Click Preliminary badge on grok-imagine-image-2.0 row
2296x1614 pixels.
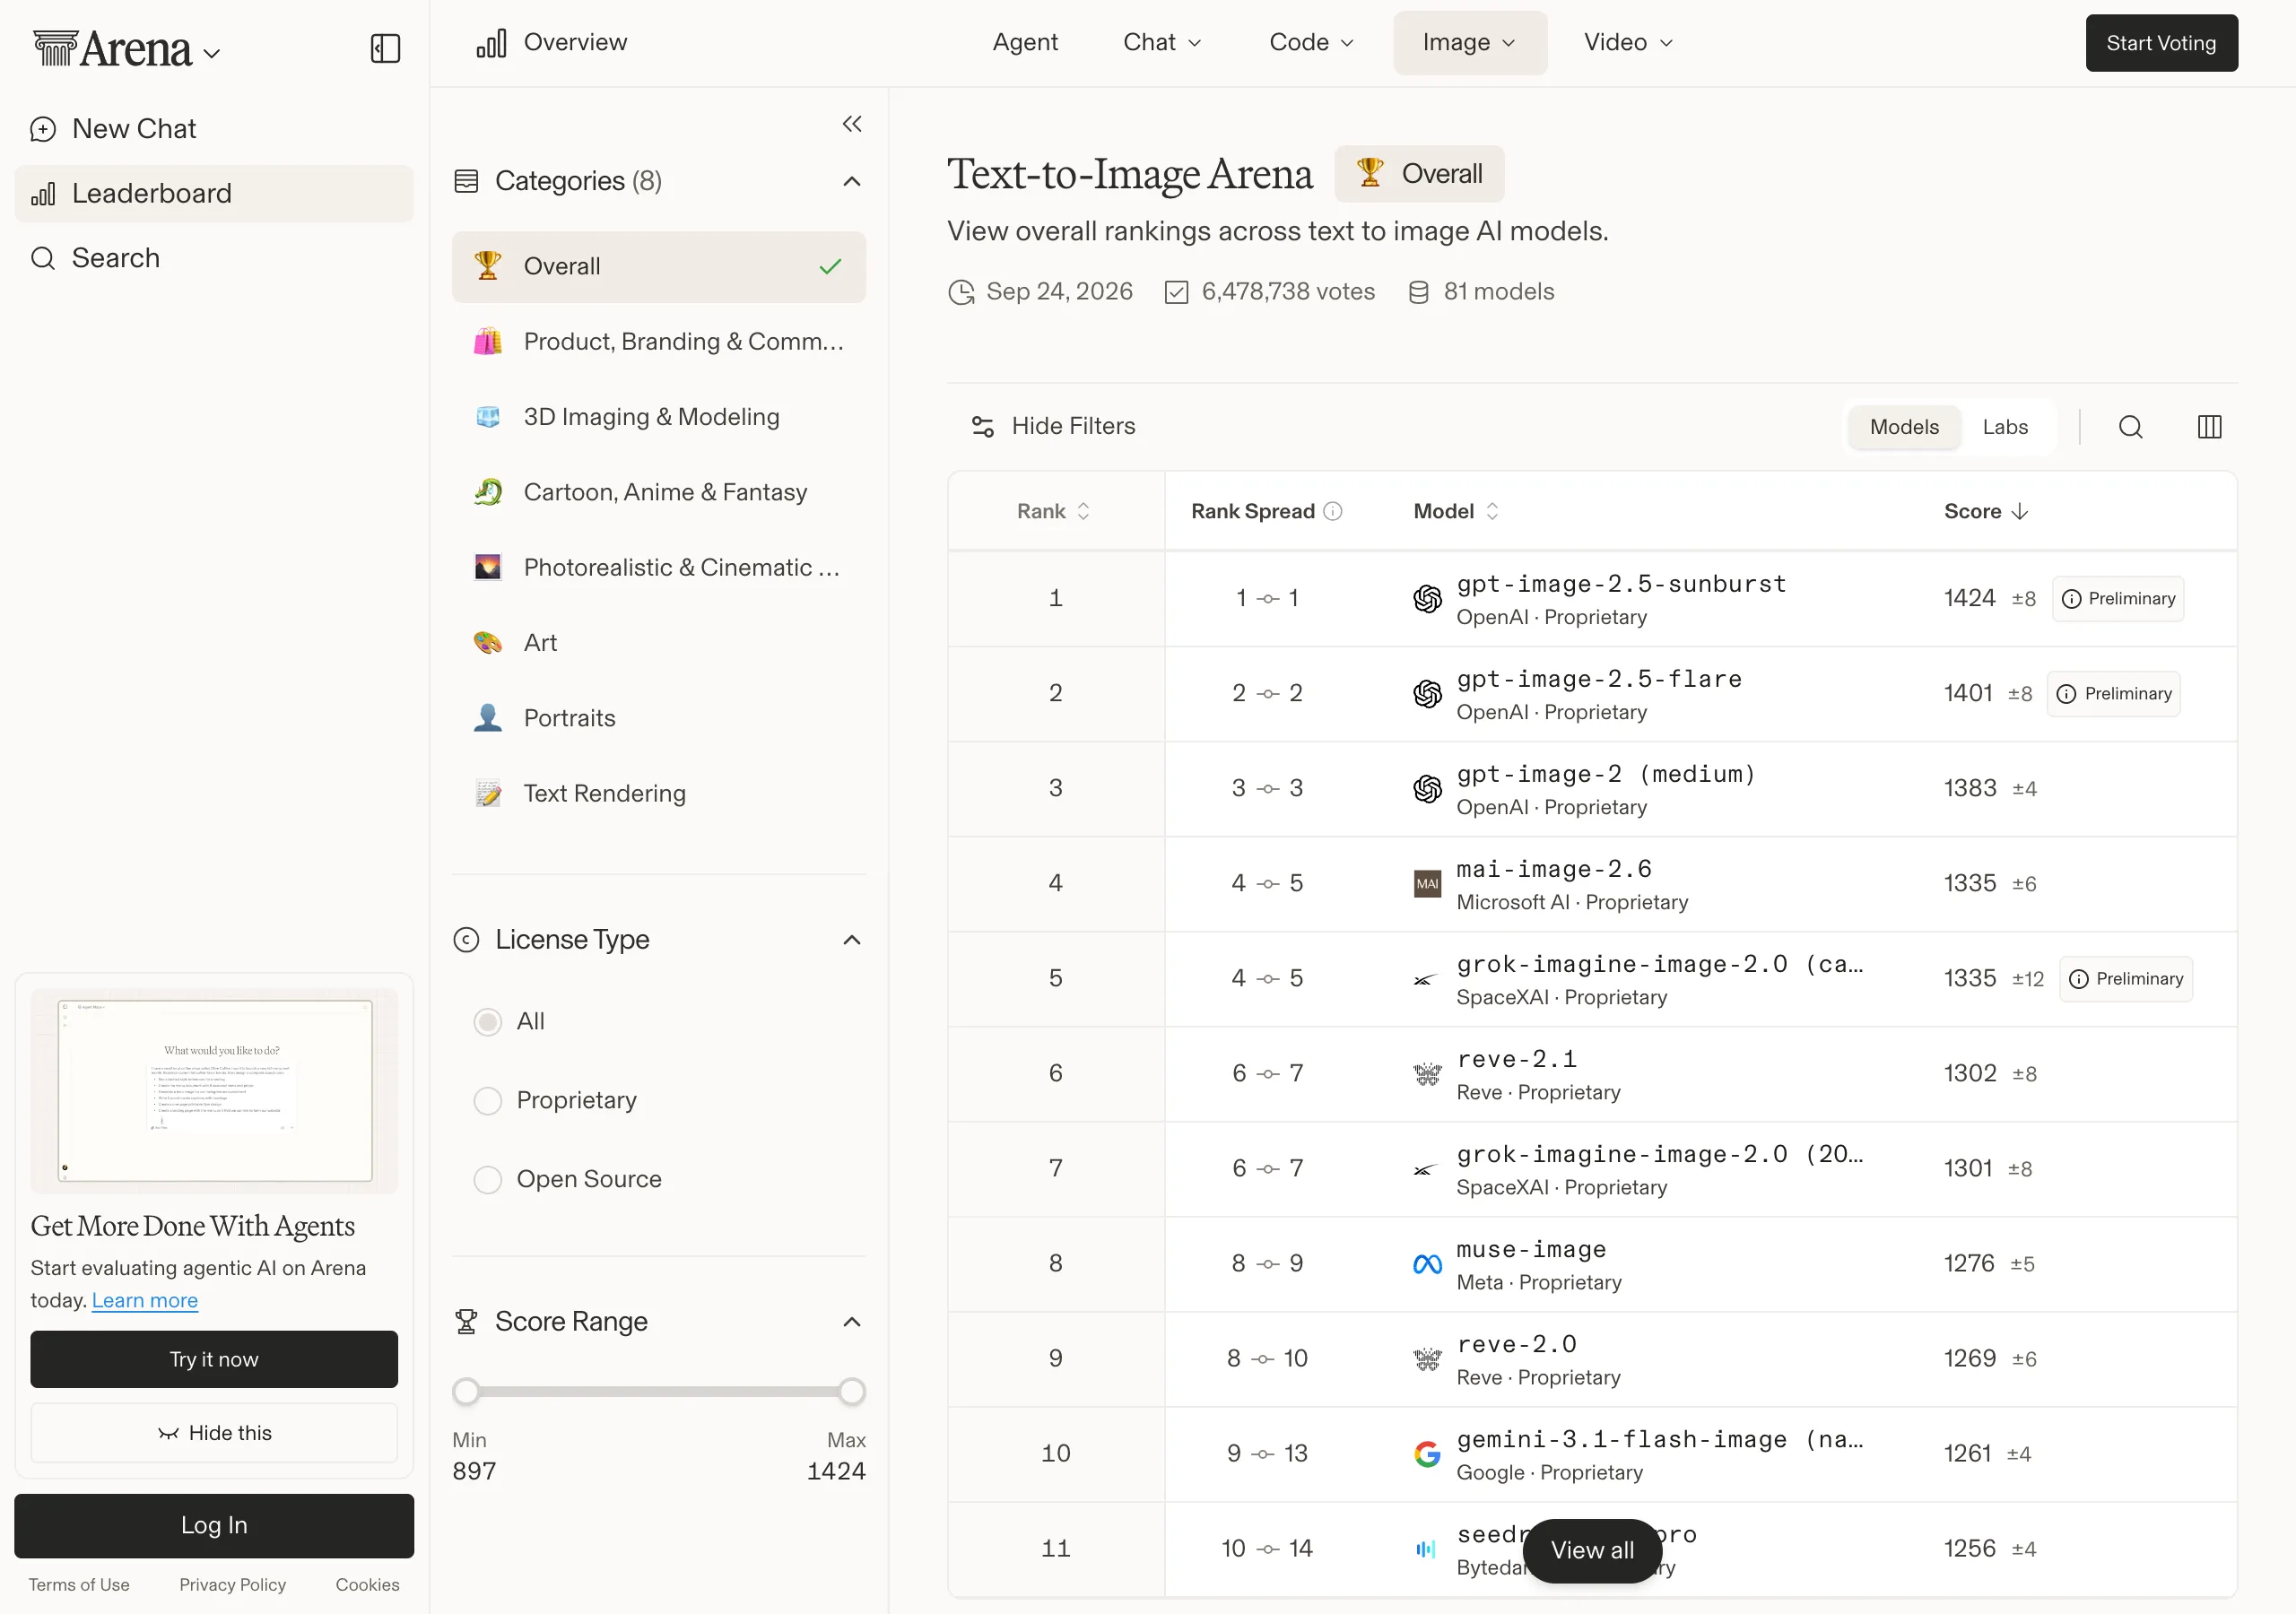click(x=2125, y=978)
